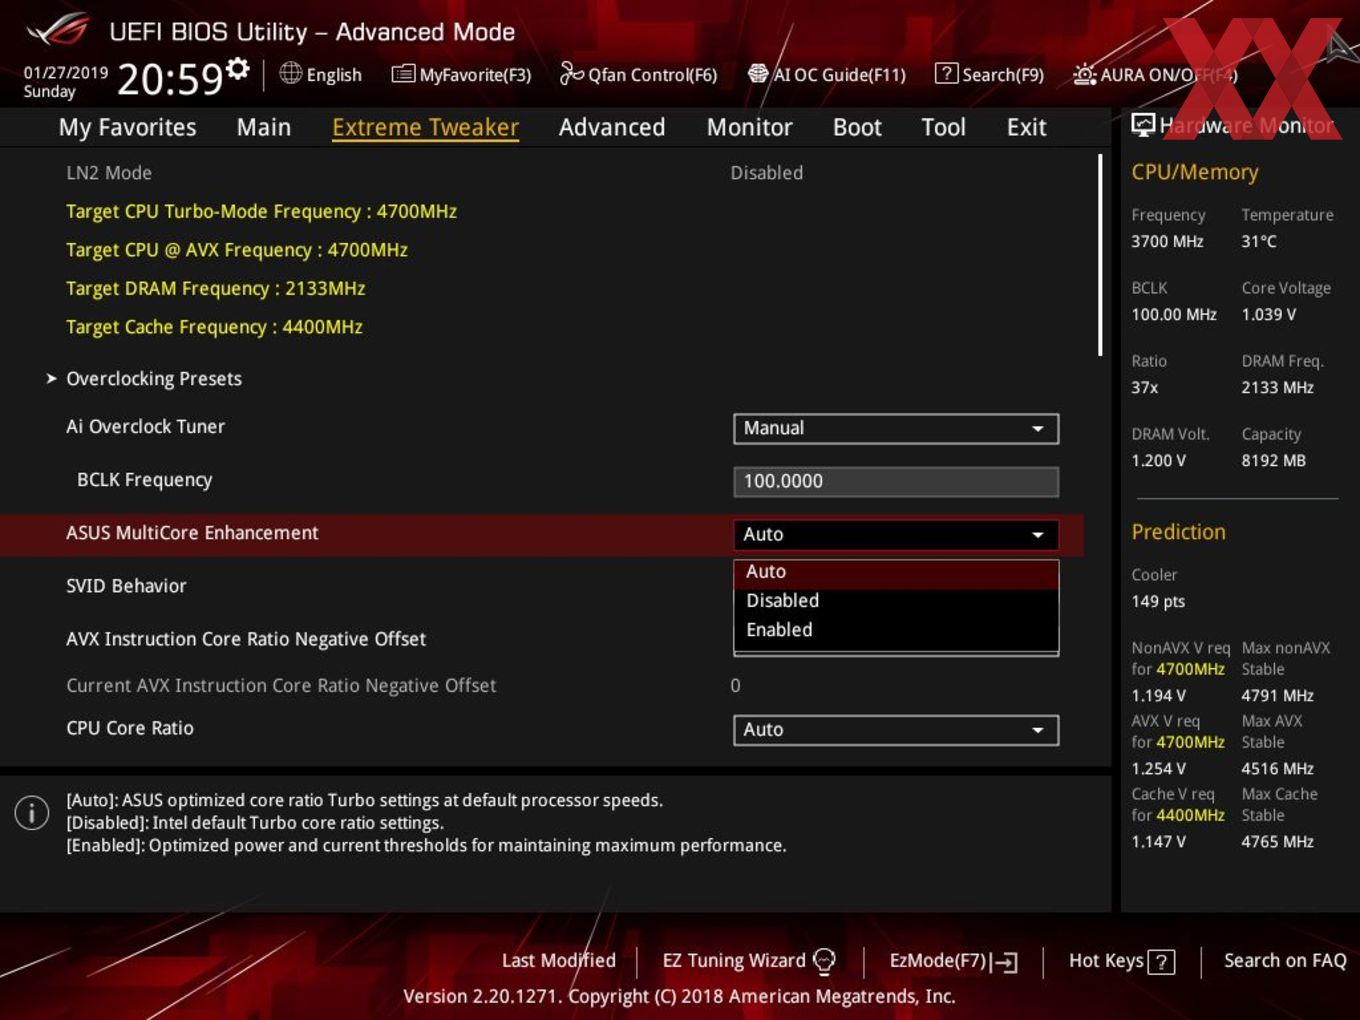Click Current AVX Instruction Core Ratio Negative Offset
The image size is (1360, 1020).
tap(281, 686)
